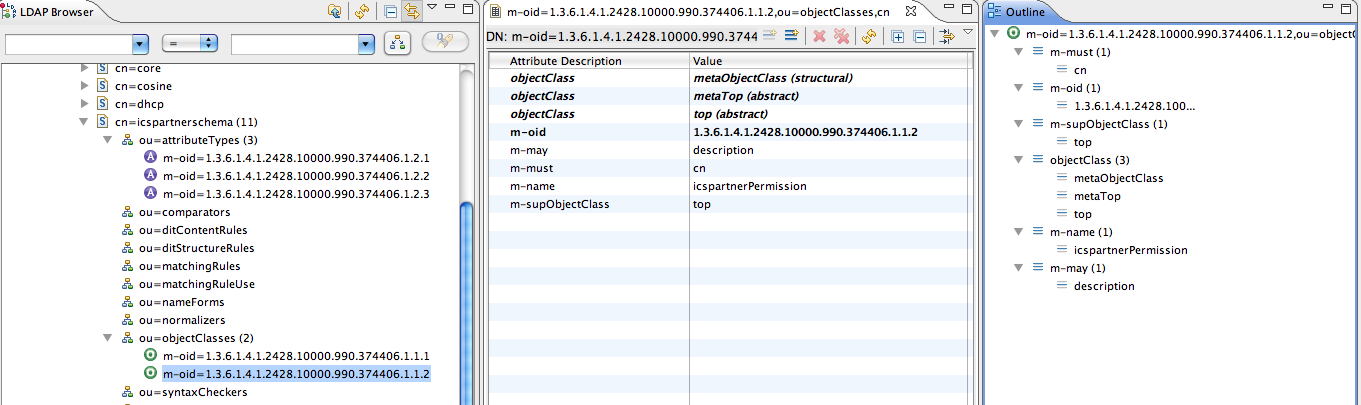Viewport: 1361px width, 405px height.
Task: Select the ou=nameForms entry
Action: point(181,302)
